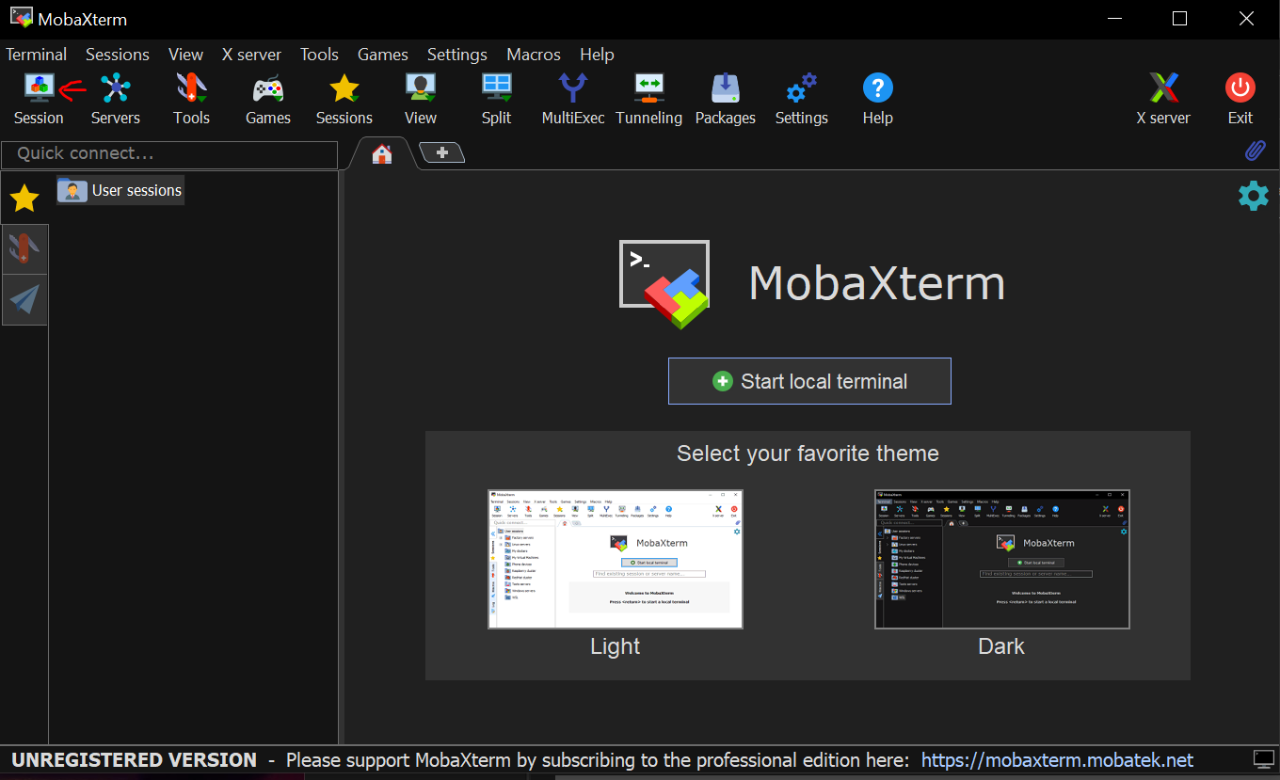Expand the User sessions tree
Screen dimensions: 1280x780
point(119,190)
